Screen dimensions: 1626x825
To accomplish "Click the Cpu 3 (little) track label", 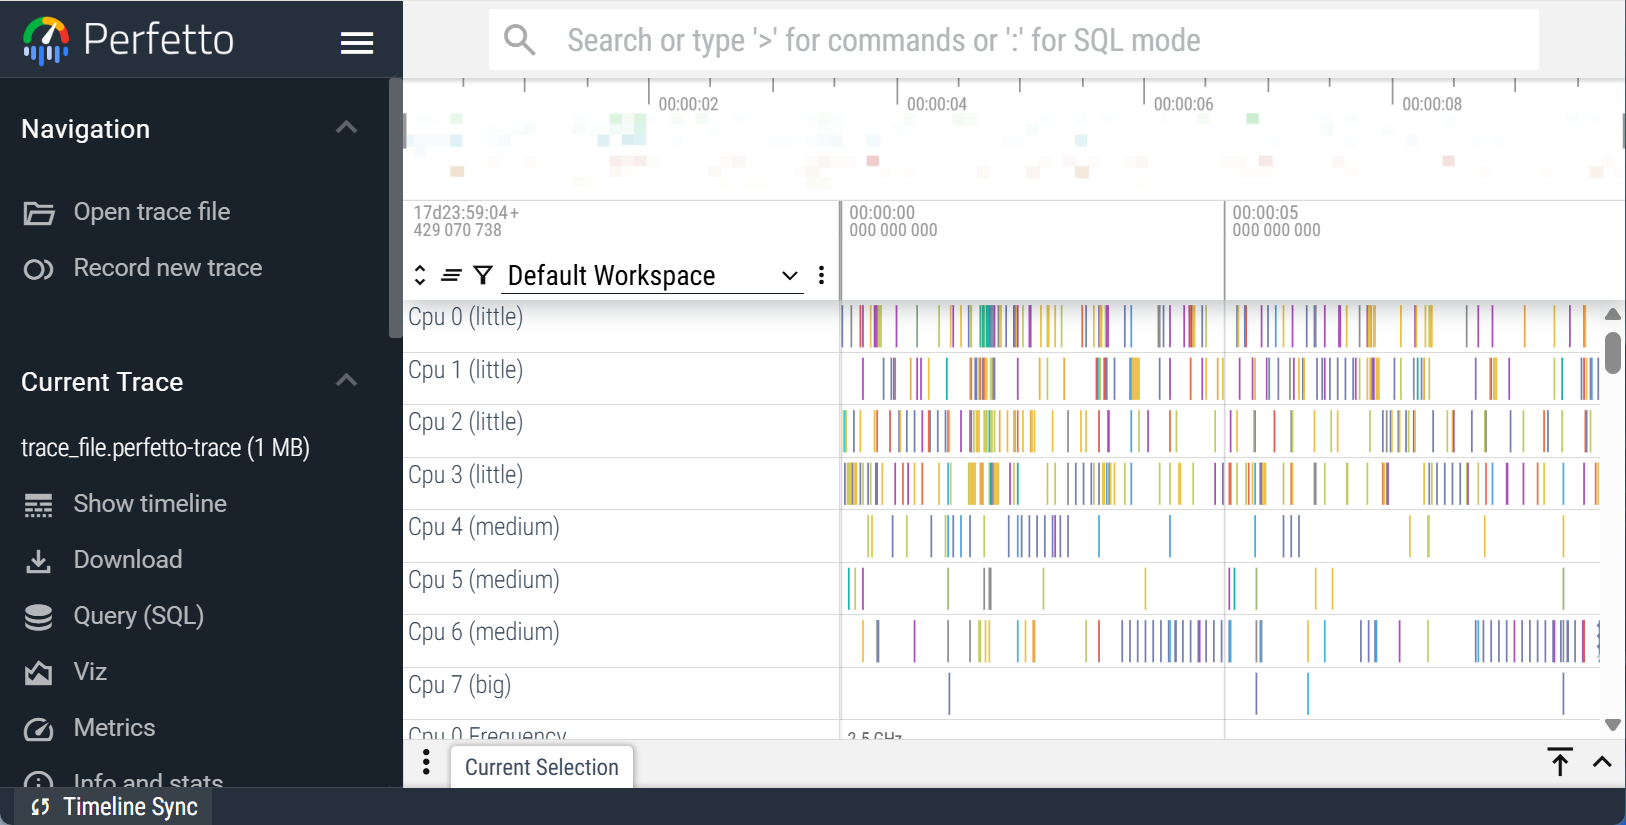I will (465, 475).
